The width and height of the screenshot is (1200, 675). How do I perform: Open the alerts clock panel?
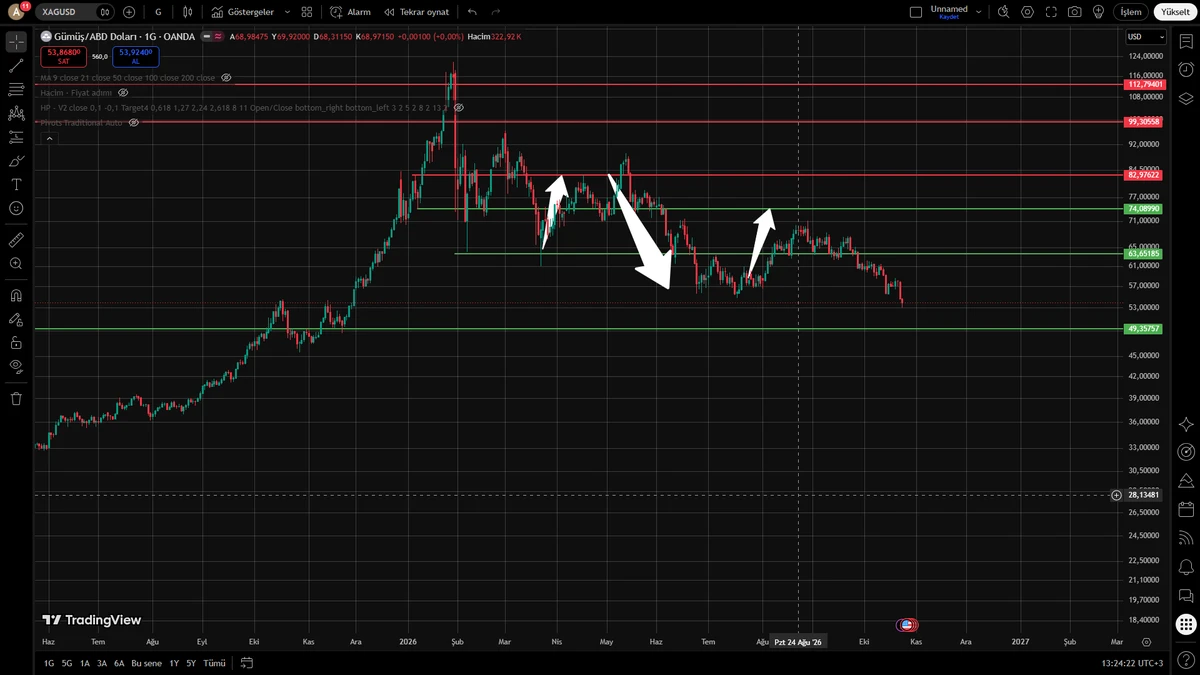[x=1186, y=70]
